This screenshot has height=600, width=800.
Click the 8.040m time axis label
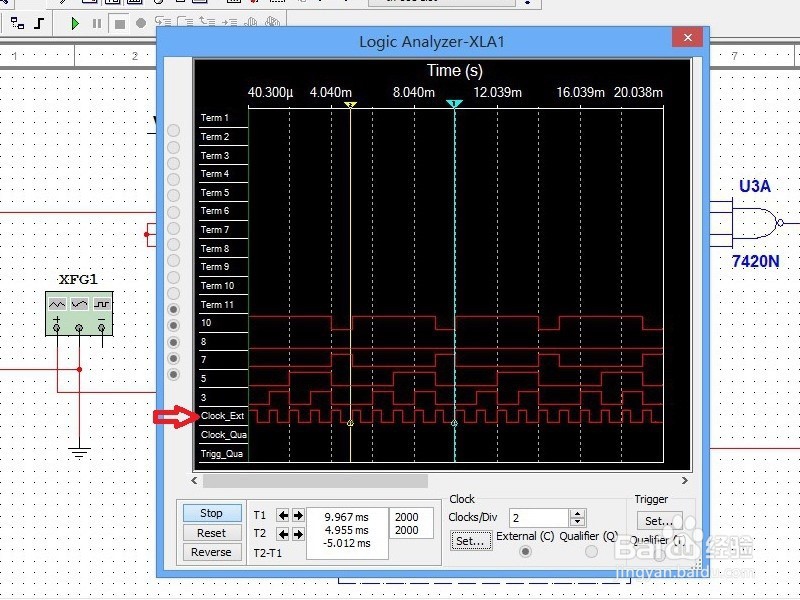(414, 92)
